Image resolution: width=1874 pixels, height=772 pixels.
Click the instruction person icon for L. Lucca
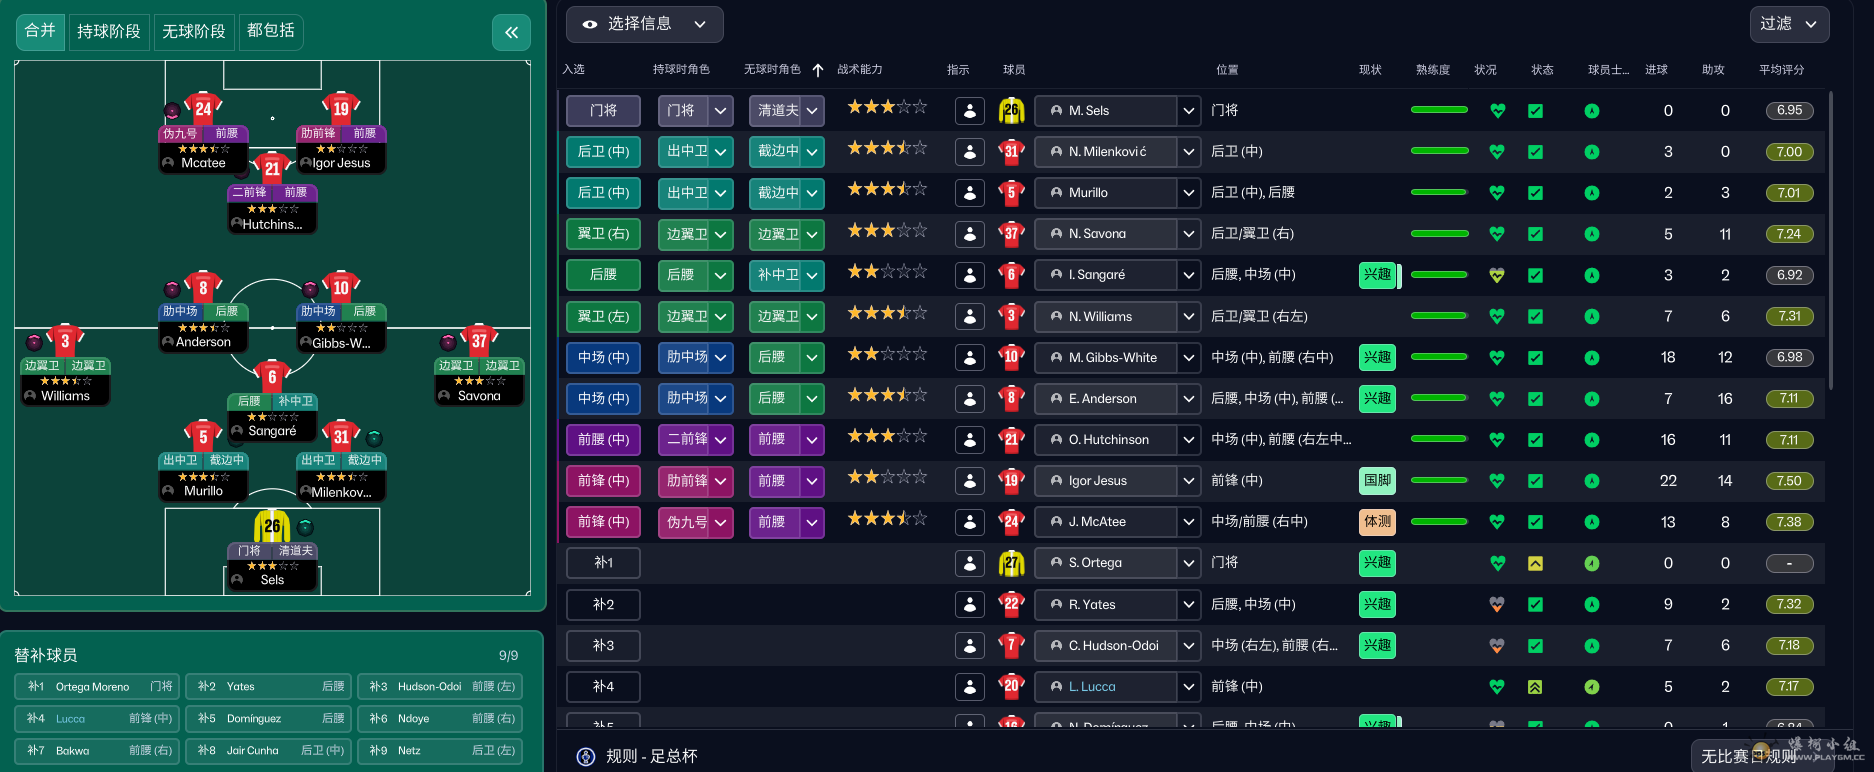click(969, 687)
